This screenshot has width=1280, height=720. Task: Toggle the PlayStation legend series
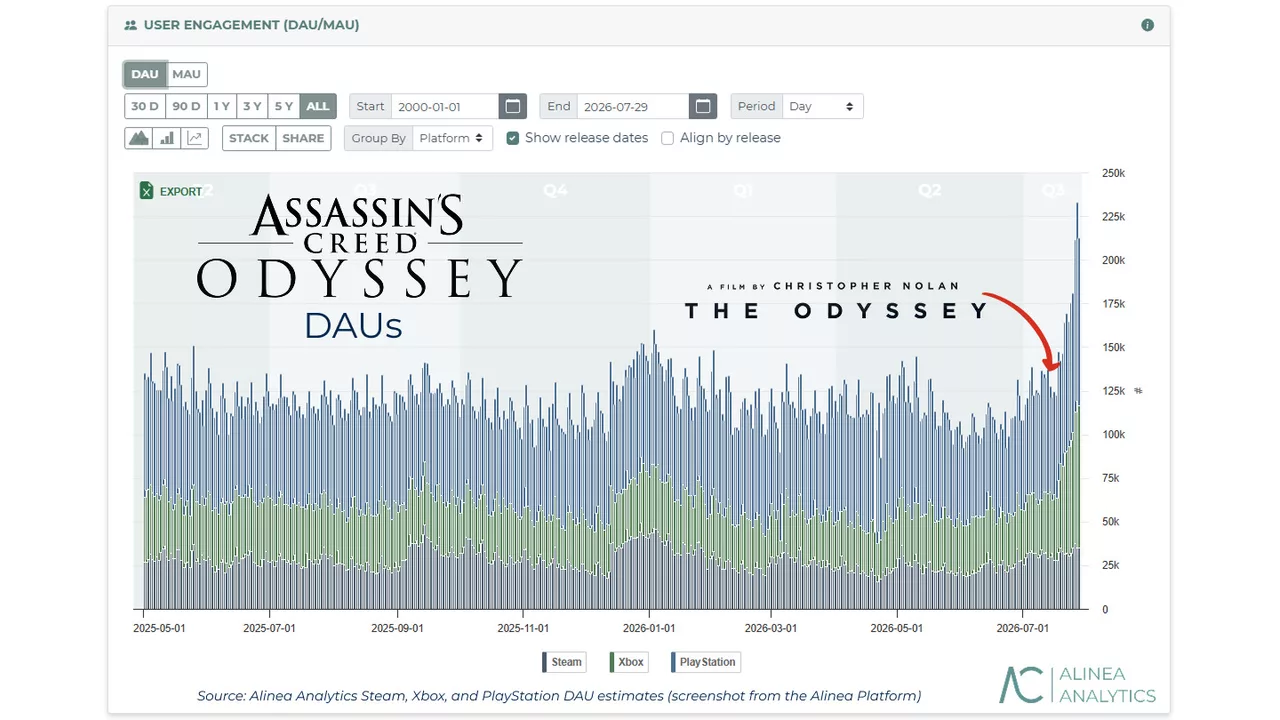[705, 662]
